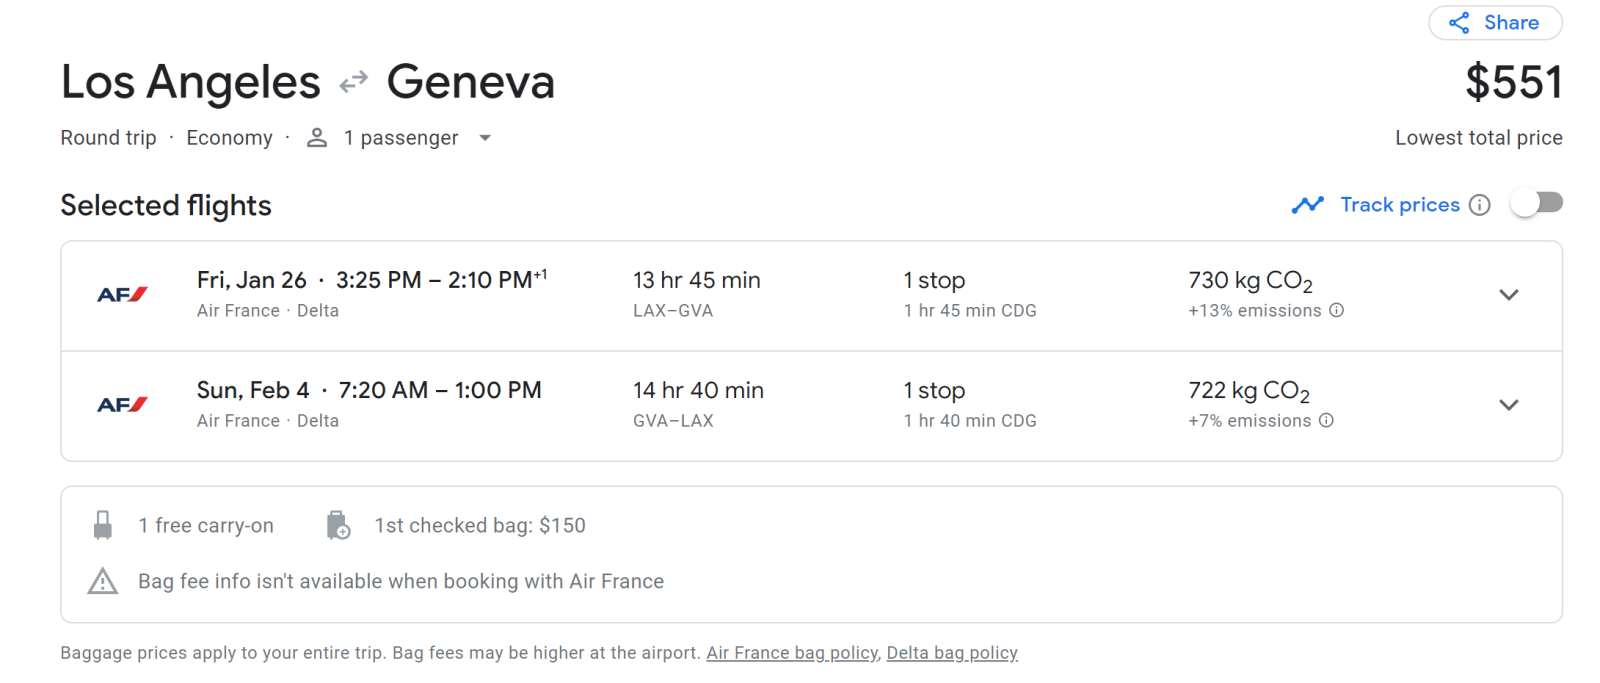1600x683 pixels.
Task: Click the Air France logo on Jan 26 flight
Action: coord(122,295)
